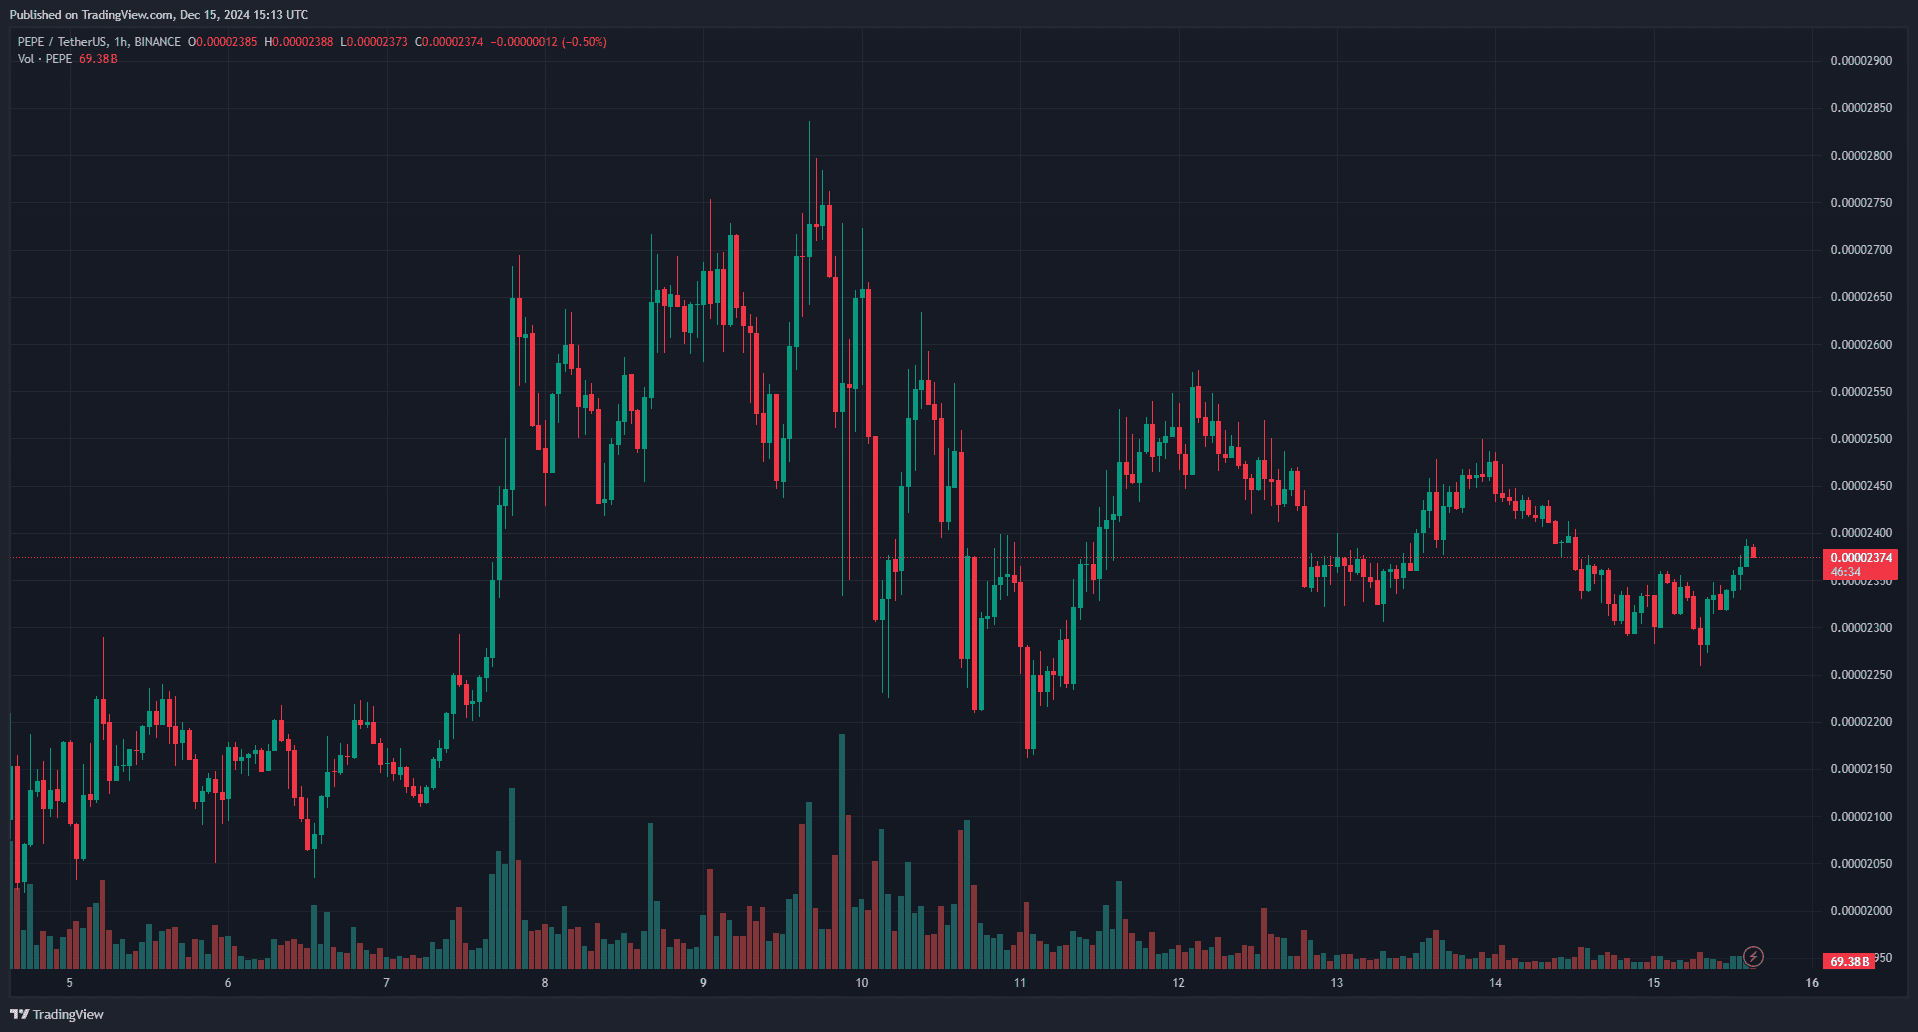
Task: Click the 0.00002400 price axis label
Action: pyautogui.click(x=1861, y=533)
